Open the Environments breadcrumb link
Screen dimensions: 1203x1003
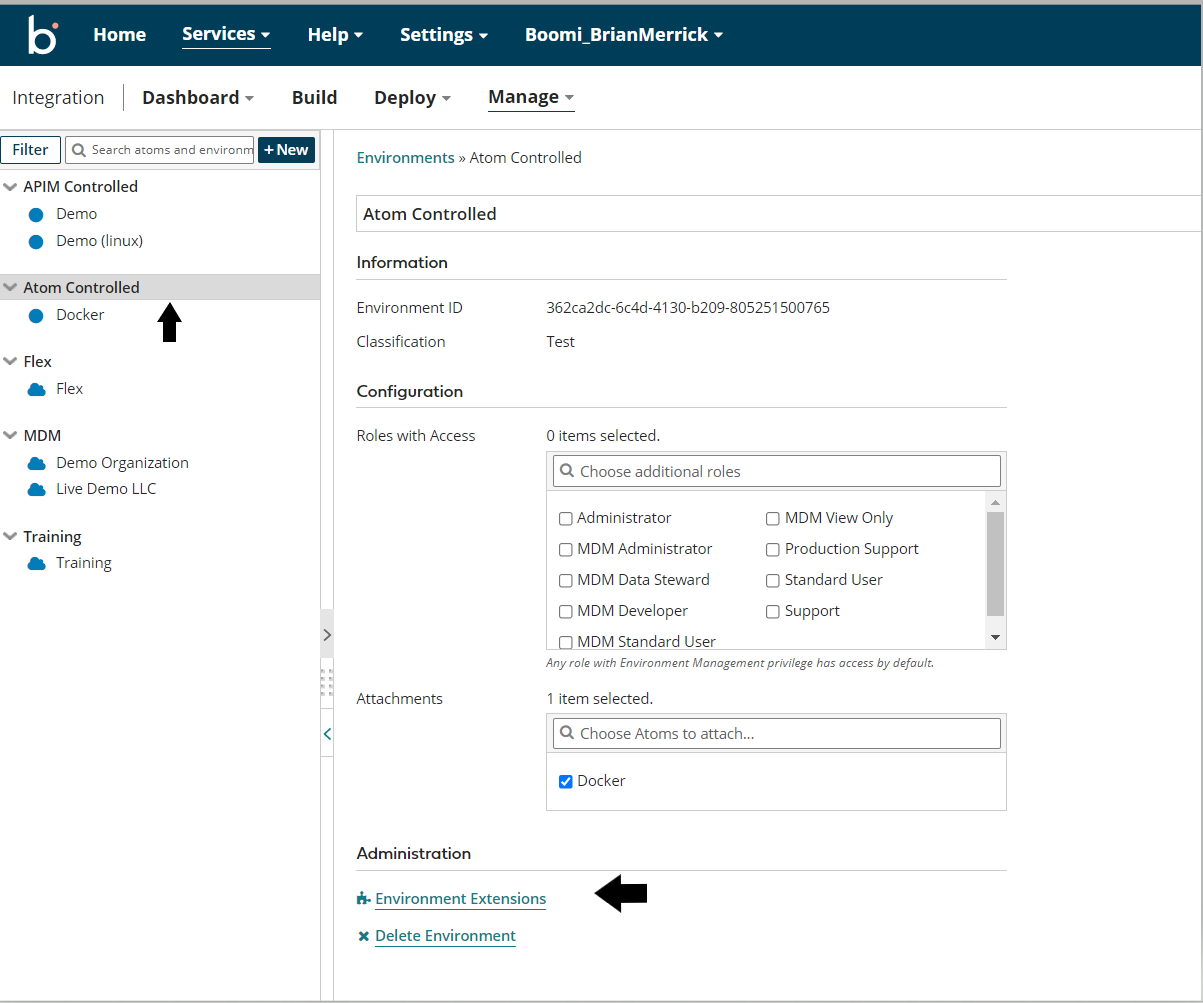(x=405, y=157)
